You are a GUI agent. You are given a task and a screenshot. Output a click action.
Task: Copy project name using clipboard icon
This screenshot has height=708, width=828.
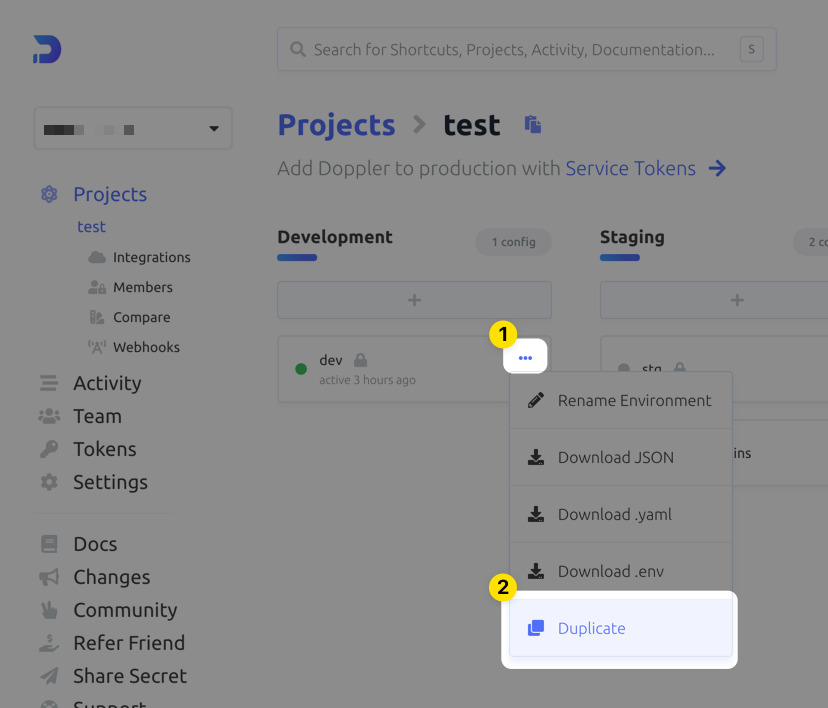click(533, 125)
